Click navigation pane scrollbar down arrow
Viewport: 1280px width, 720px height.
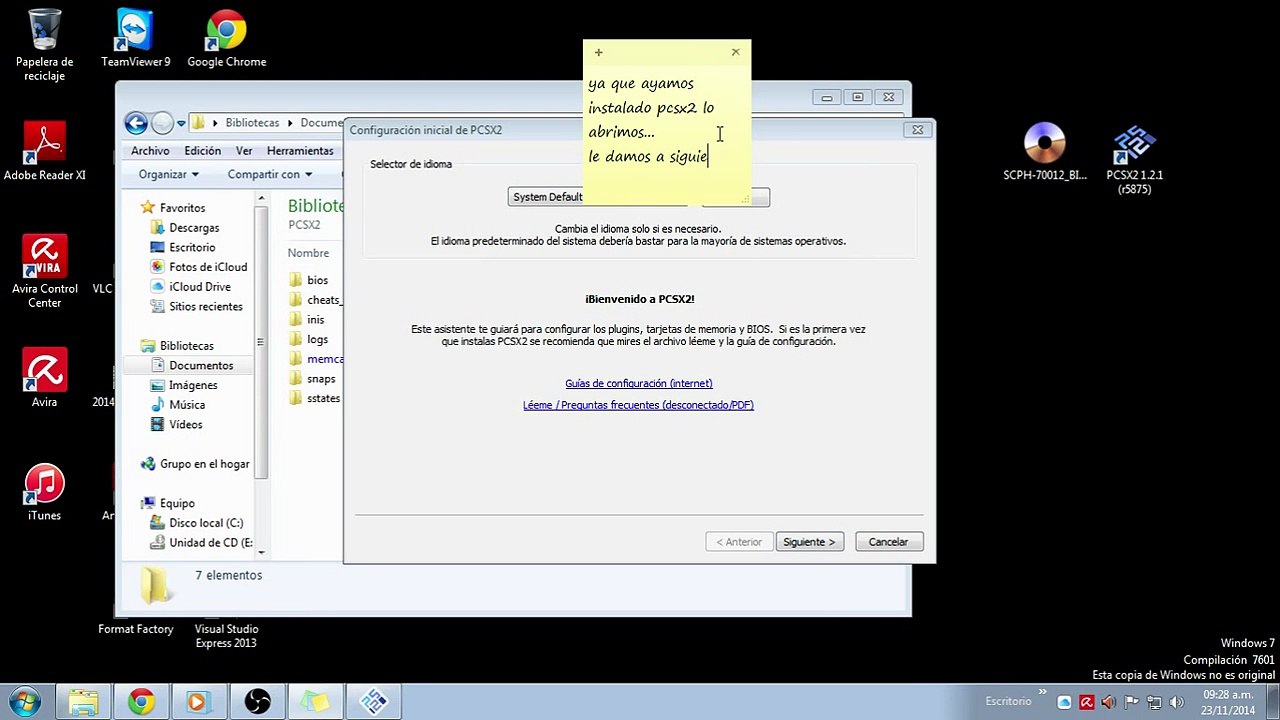(261, 552)
